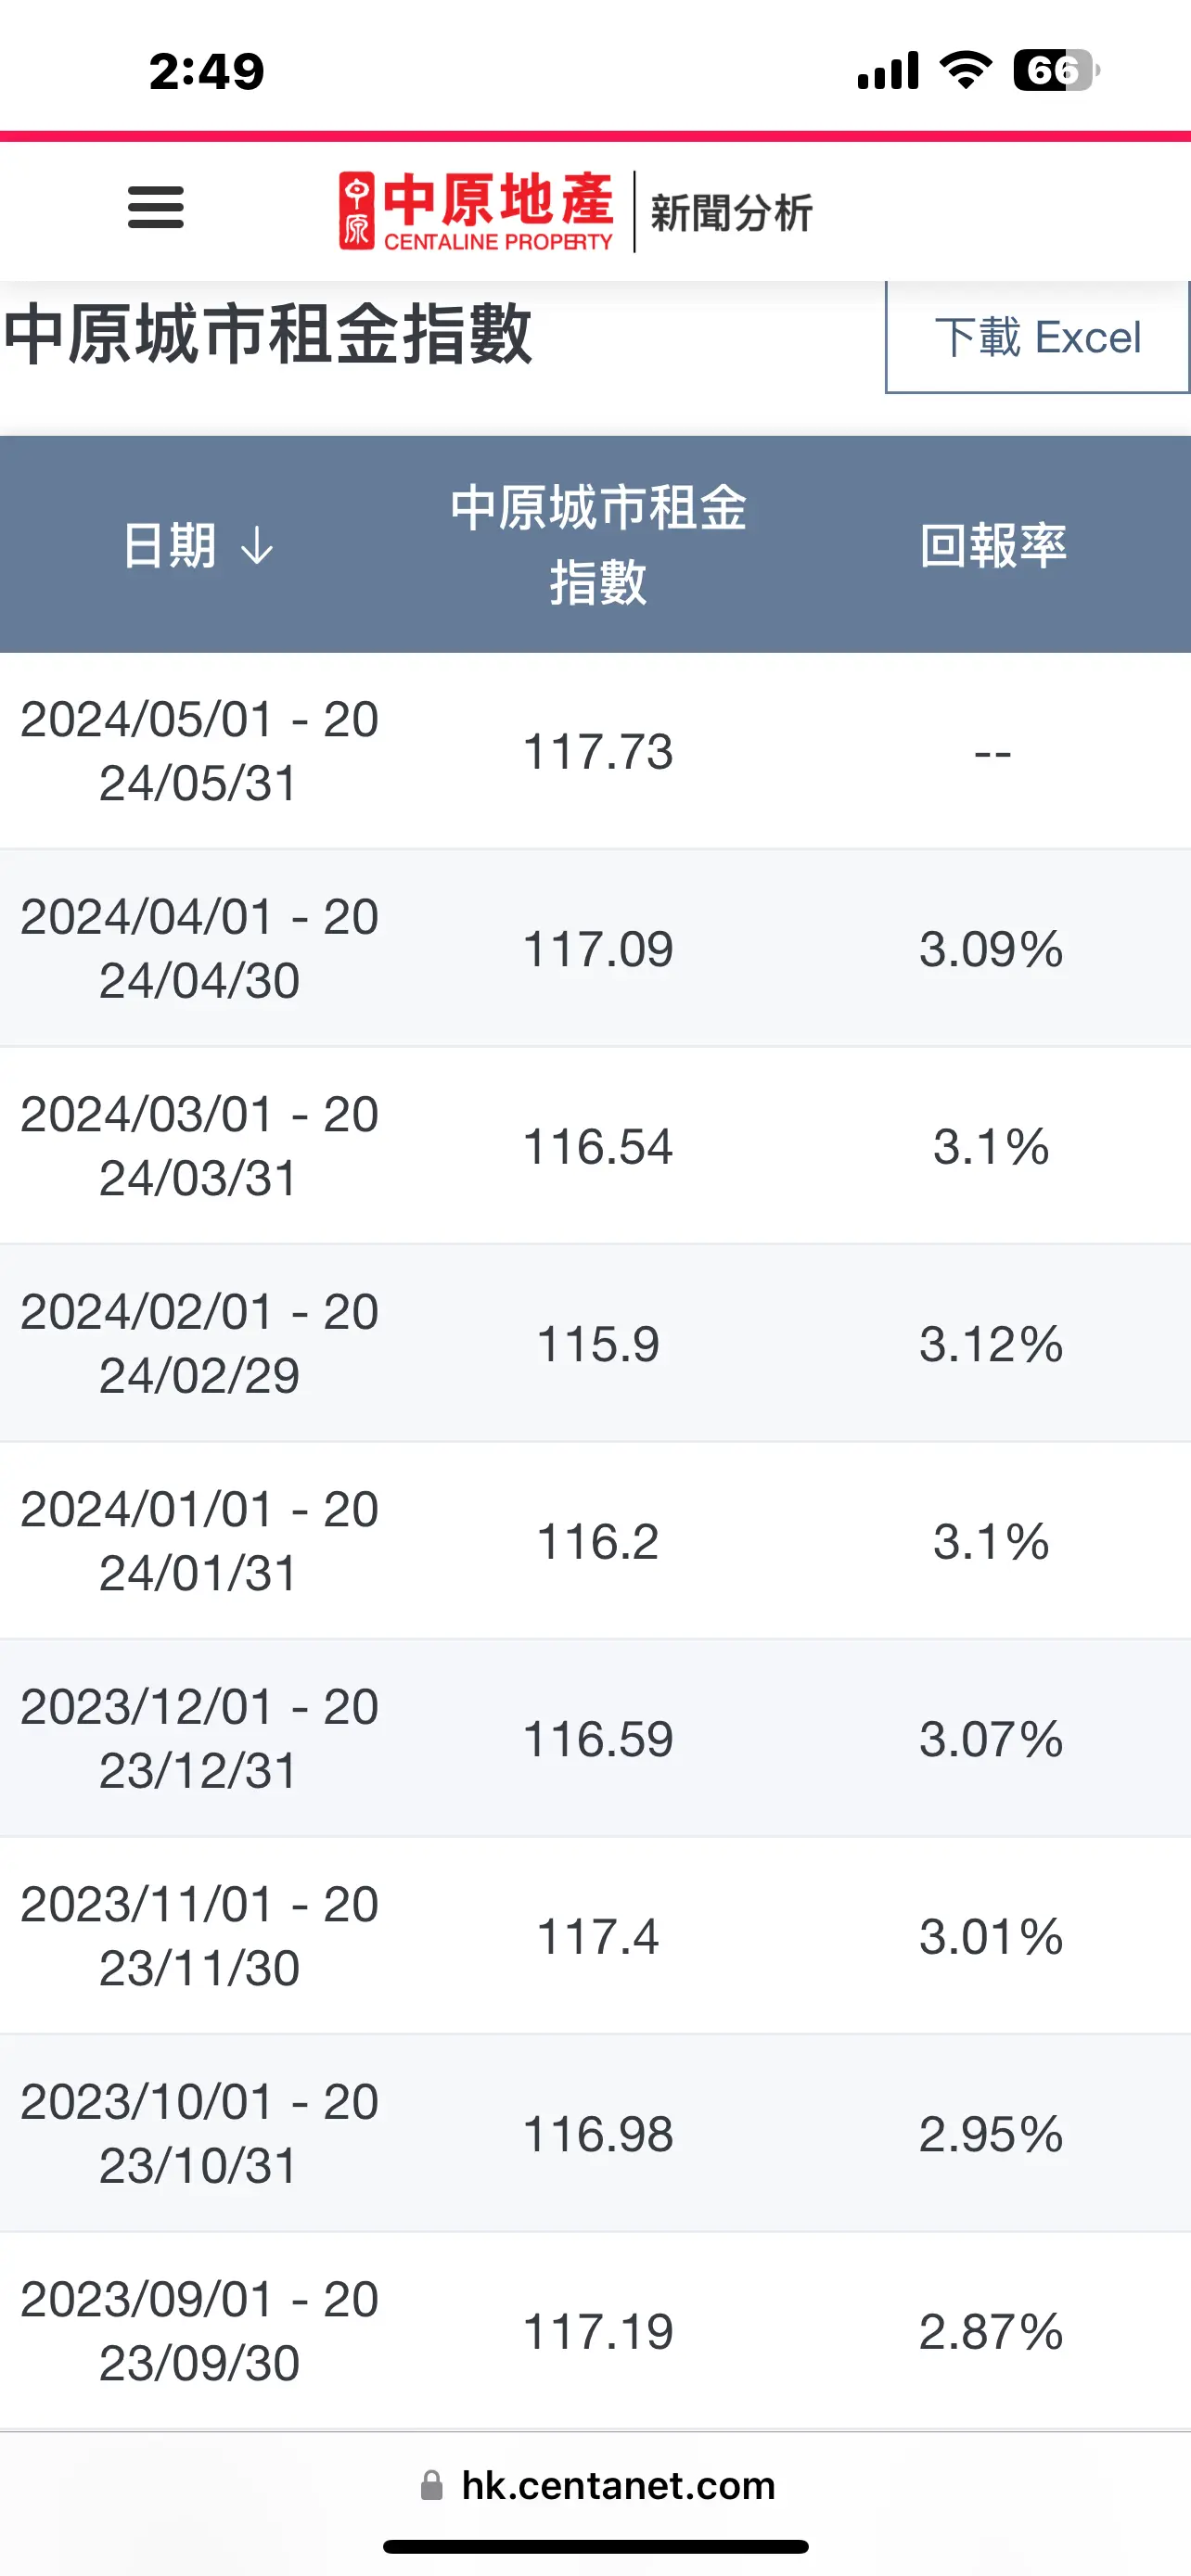This screenshot has height=2576, width=1191.
Task: Toggle sort arrow next to 日期
Action: [x=258, y=546]
